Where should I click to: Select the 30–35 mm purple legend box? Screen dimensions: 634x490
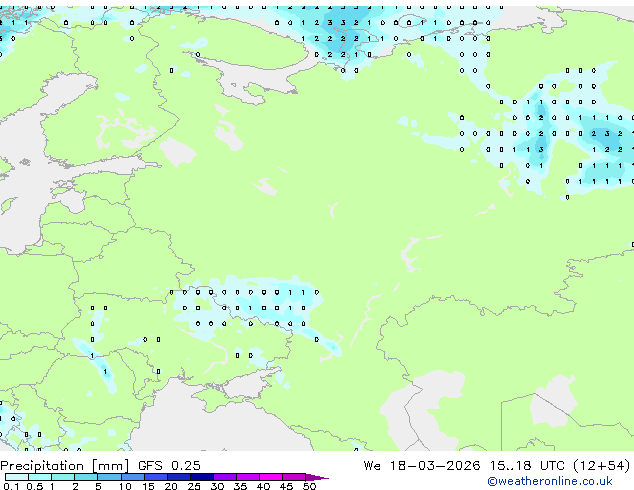pos(224,477)
